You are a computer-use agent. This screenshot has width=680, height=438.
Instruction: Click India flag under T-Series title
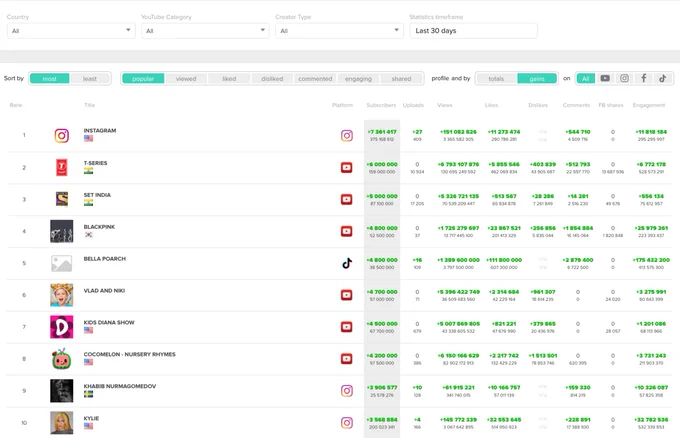click(88, 171)
